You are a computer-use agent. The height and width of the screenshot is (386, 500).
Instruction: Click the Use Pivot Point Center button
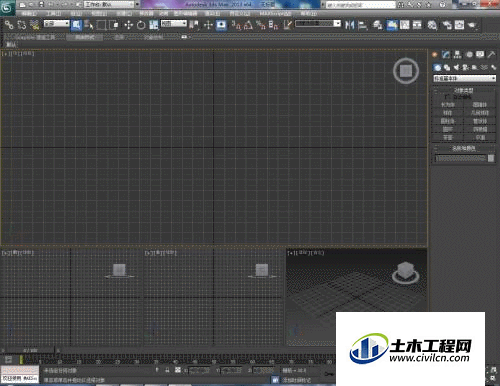click(x=194, y=25)
